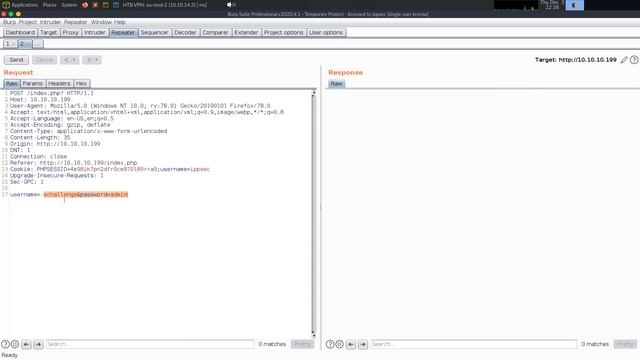Switch to the Target tab
The width and height of the screenshot is (640, 360).
[48, 32]
